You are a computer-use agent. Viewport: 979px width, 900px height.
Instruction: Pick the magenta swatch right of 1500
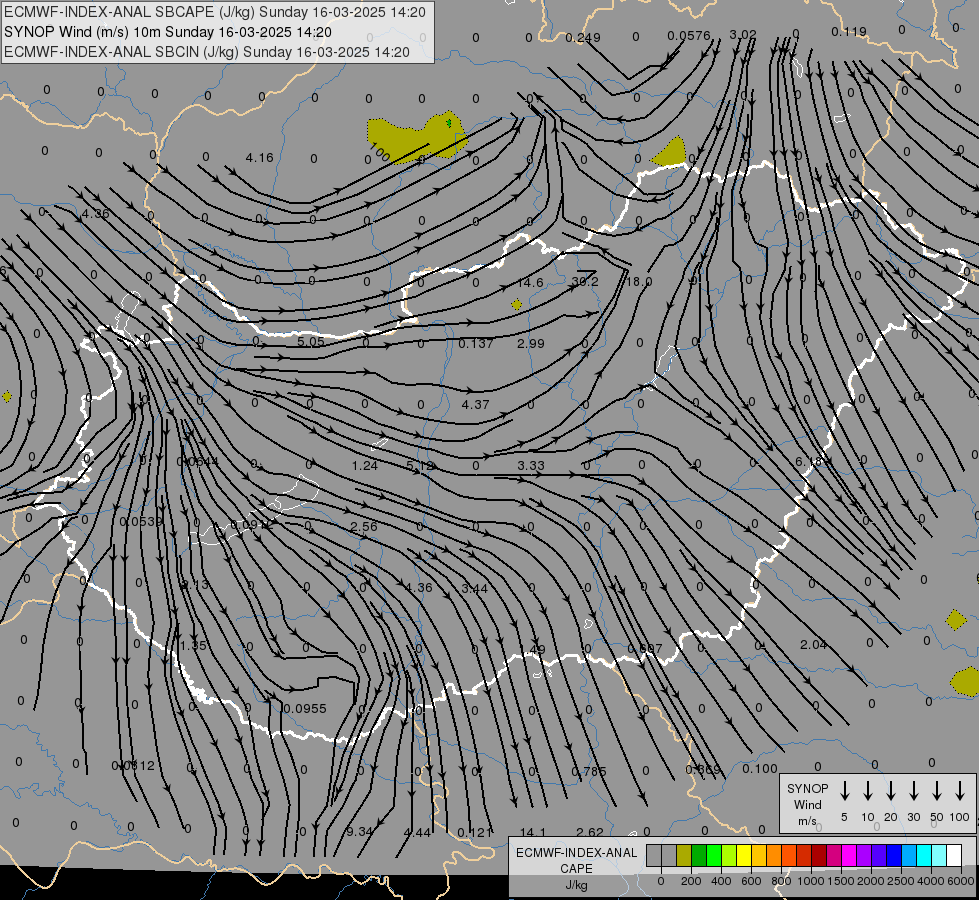click(849, 856)
